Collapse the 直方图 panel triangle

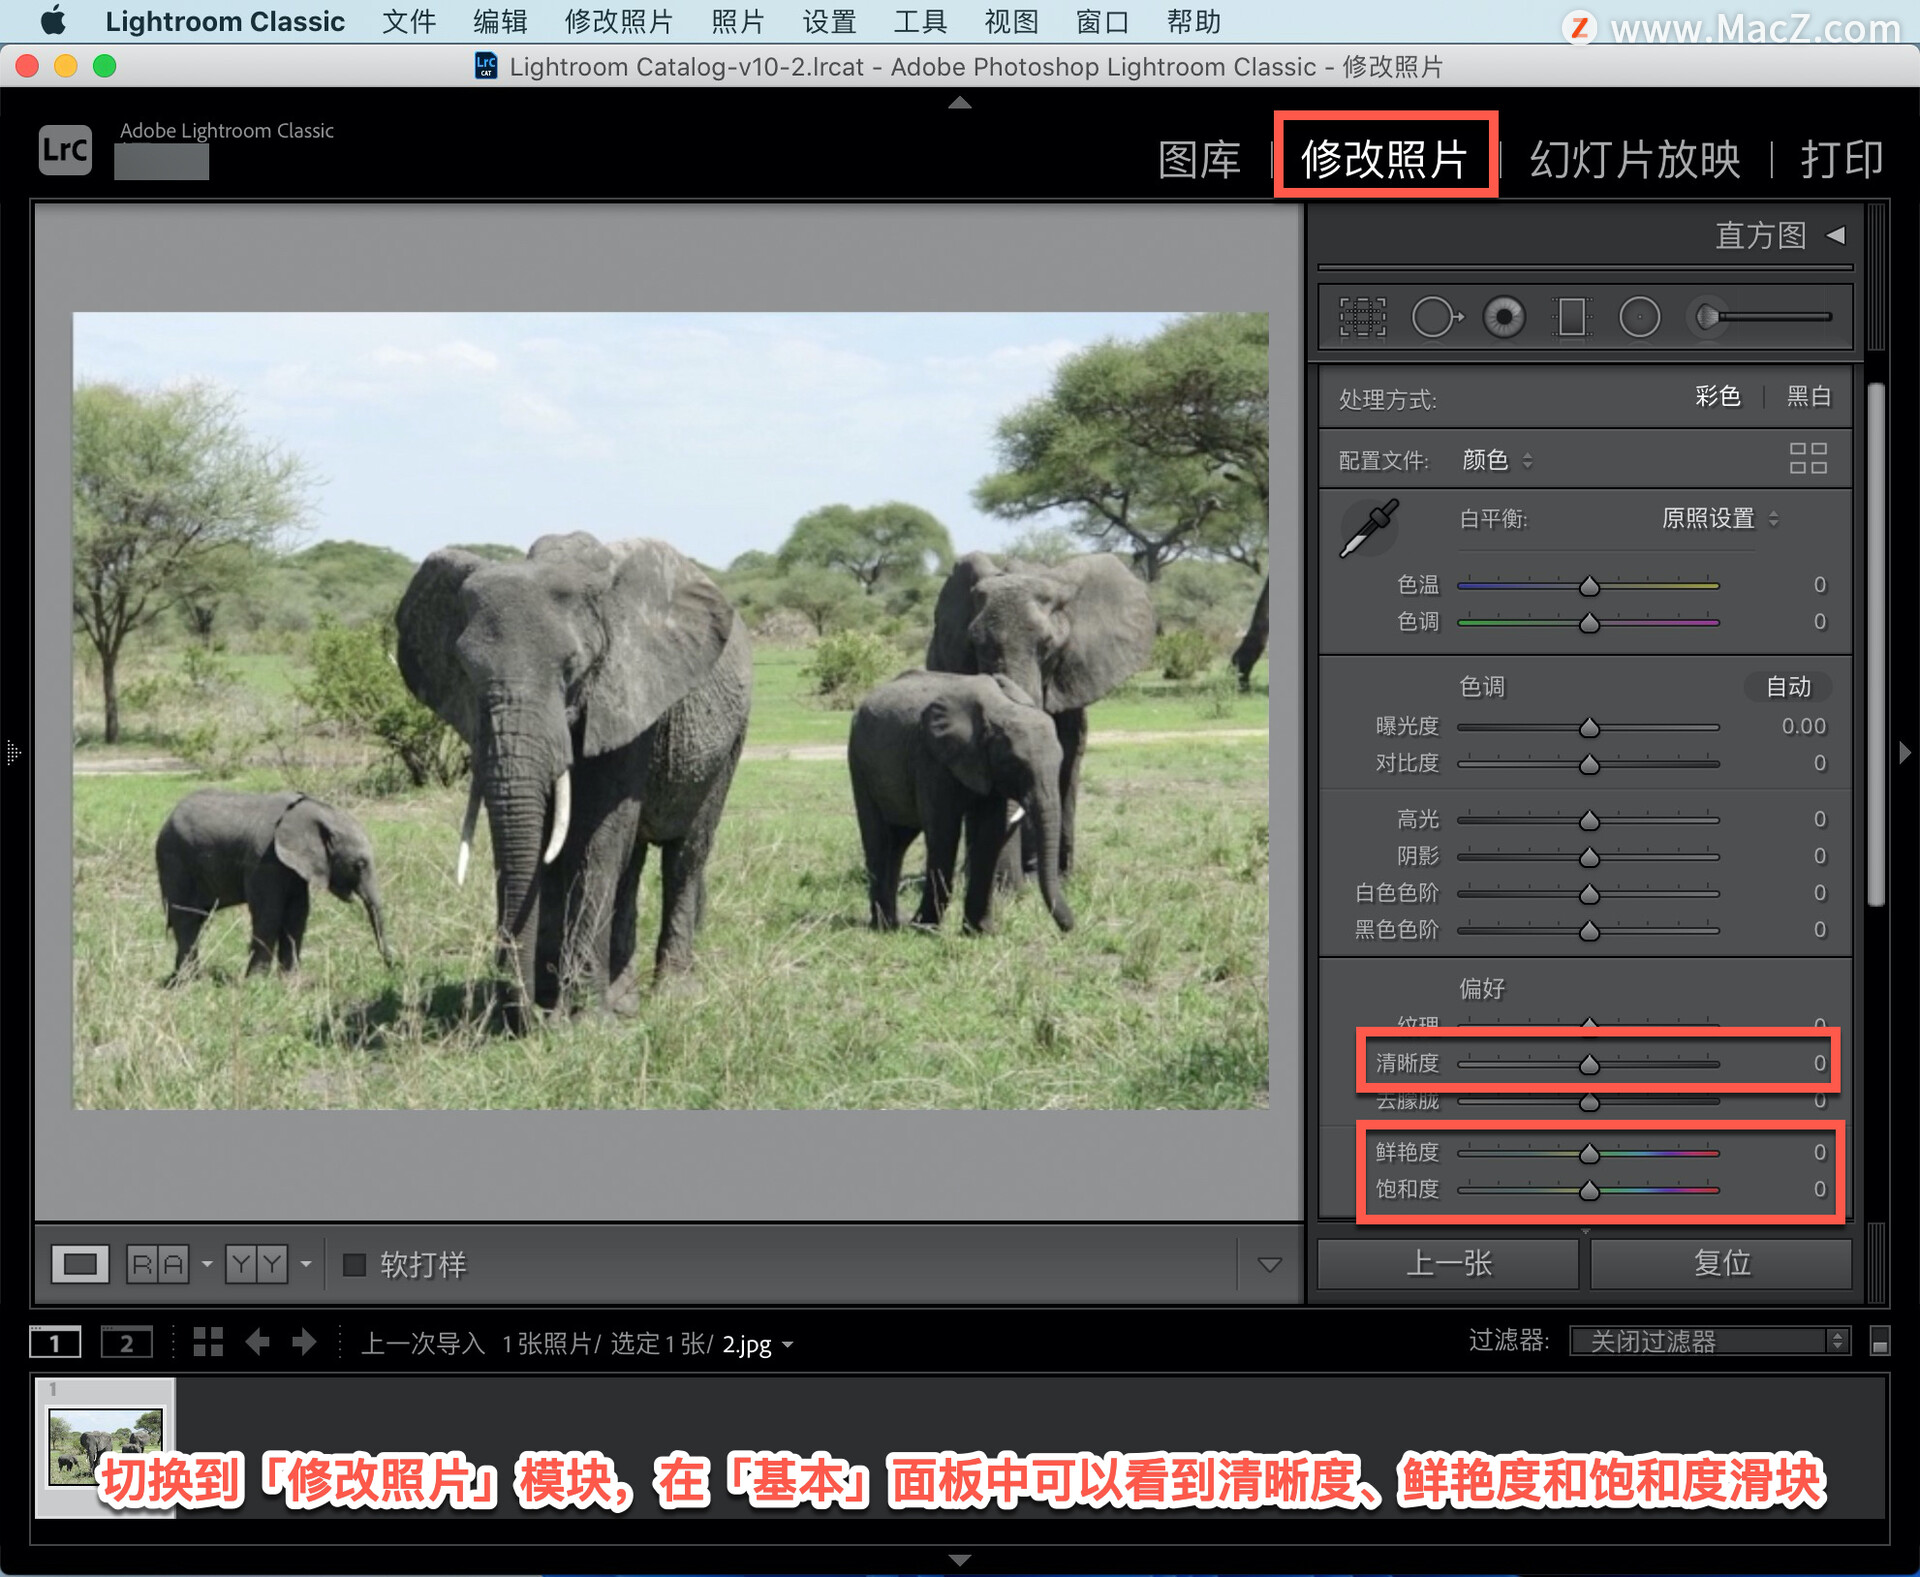pyautogui.click(x=1836, y=235)
